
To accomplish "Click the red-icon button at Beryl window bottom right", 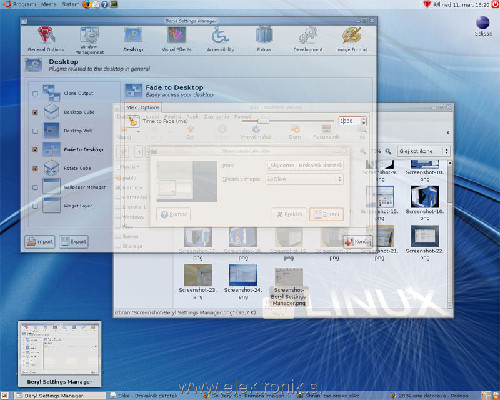I will (358, 242).
